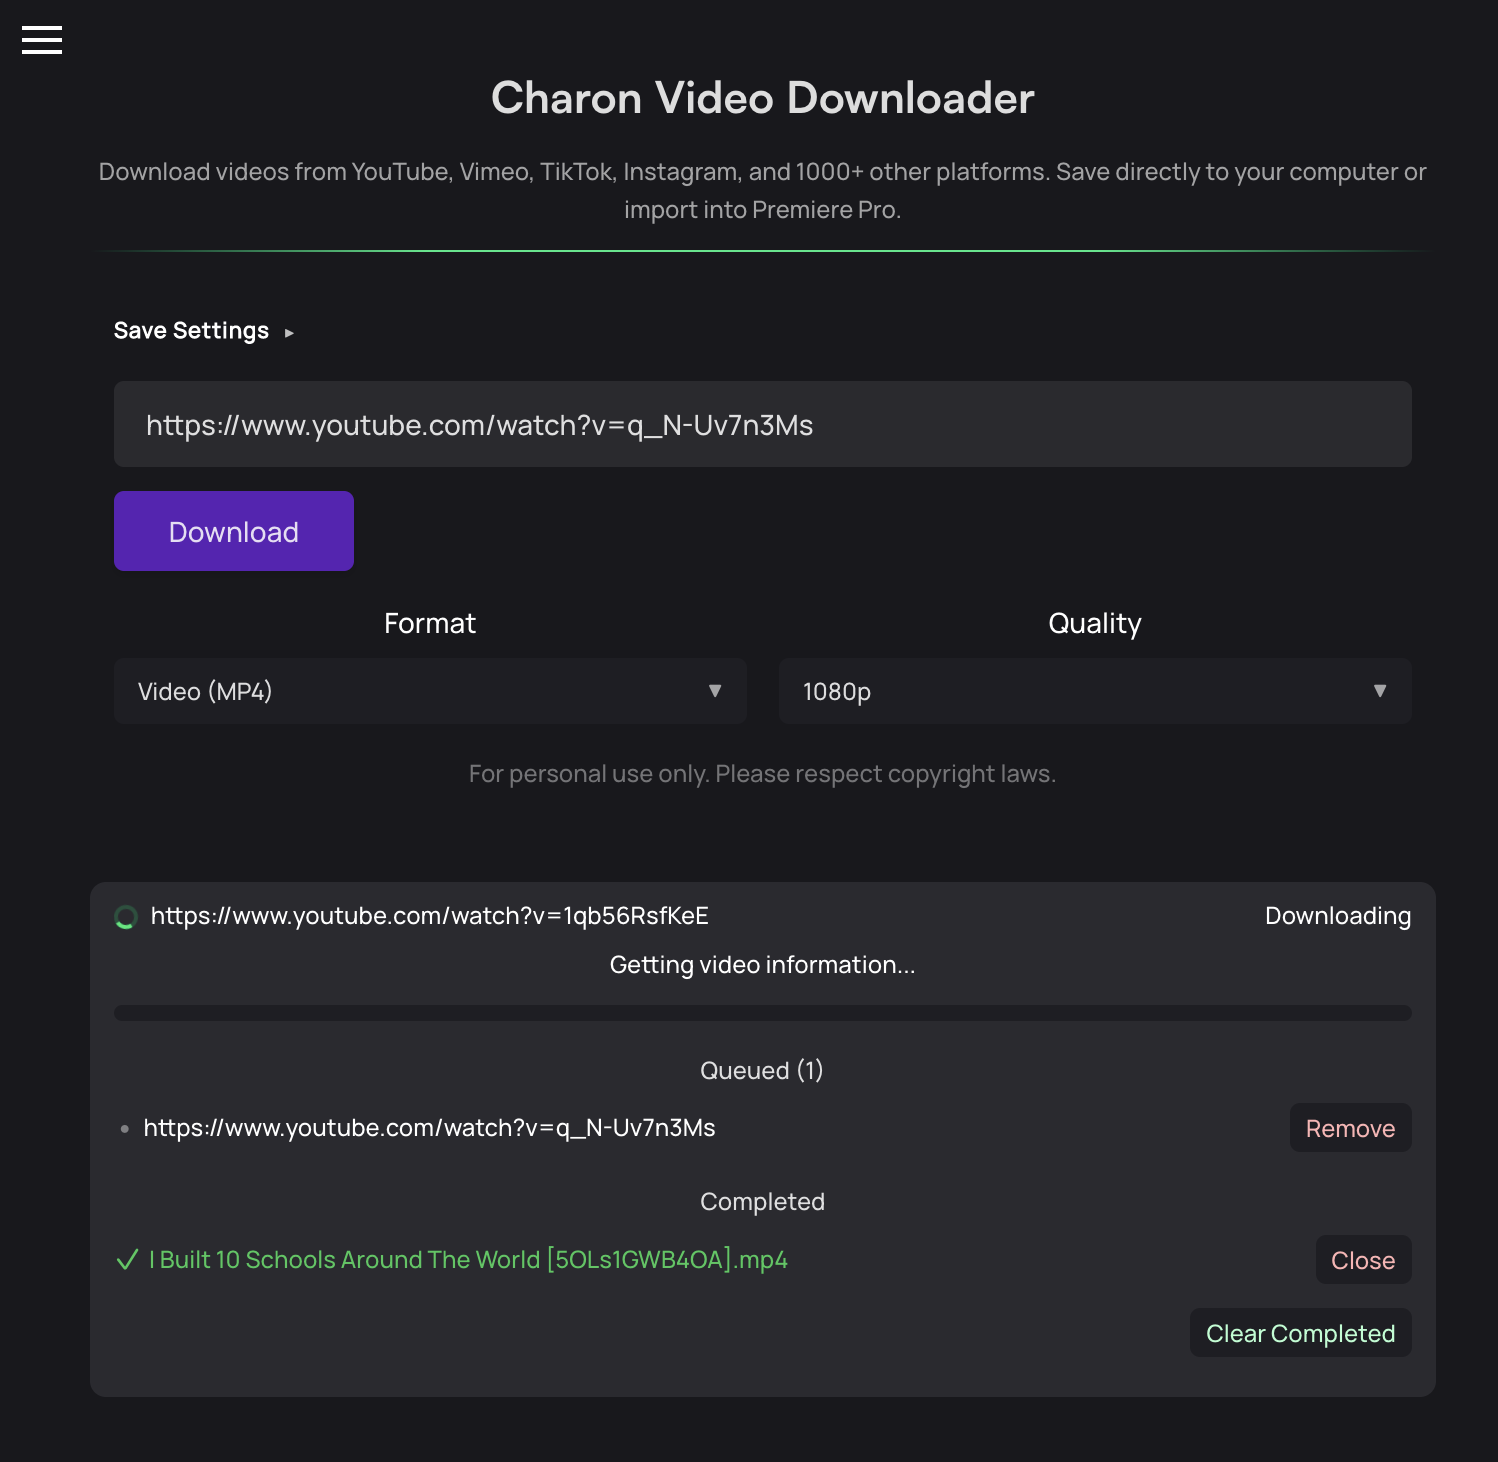The height and width of the screenshot is (1462, 1498).
Task: Click the video URL input field
Action: tap(762, 424)
